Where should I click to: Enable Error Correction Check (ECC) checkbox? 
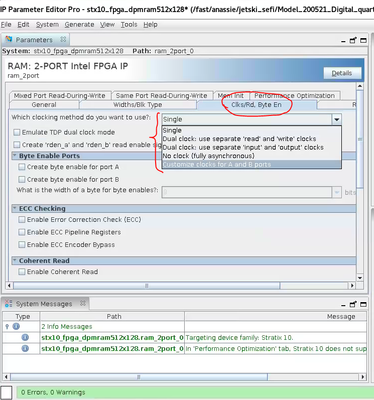22,220
